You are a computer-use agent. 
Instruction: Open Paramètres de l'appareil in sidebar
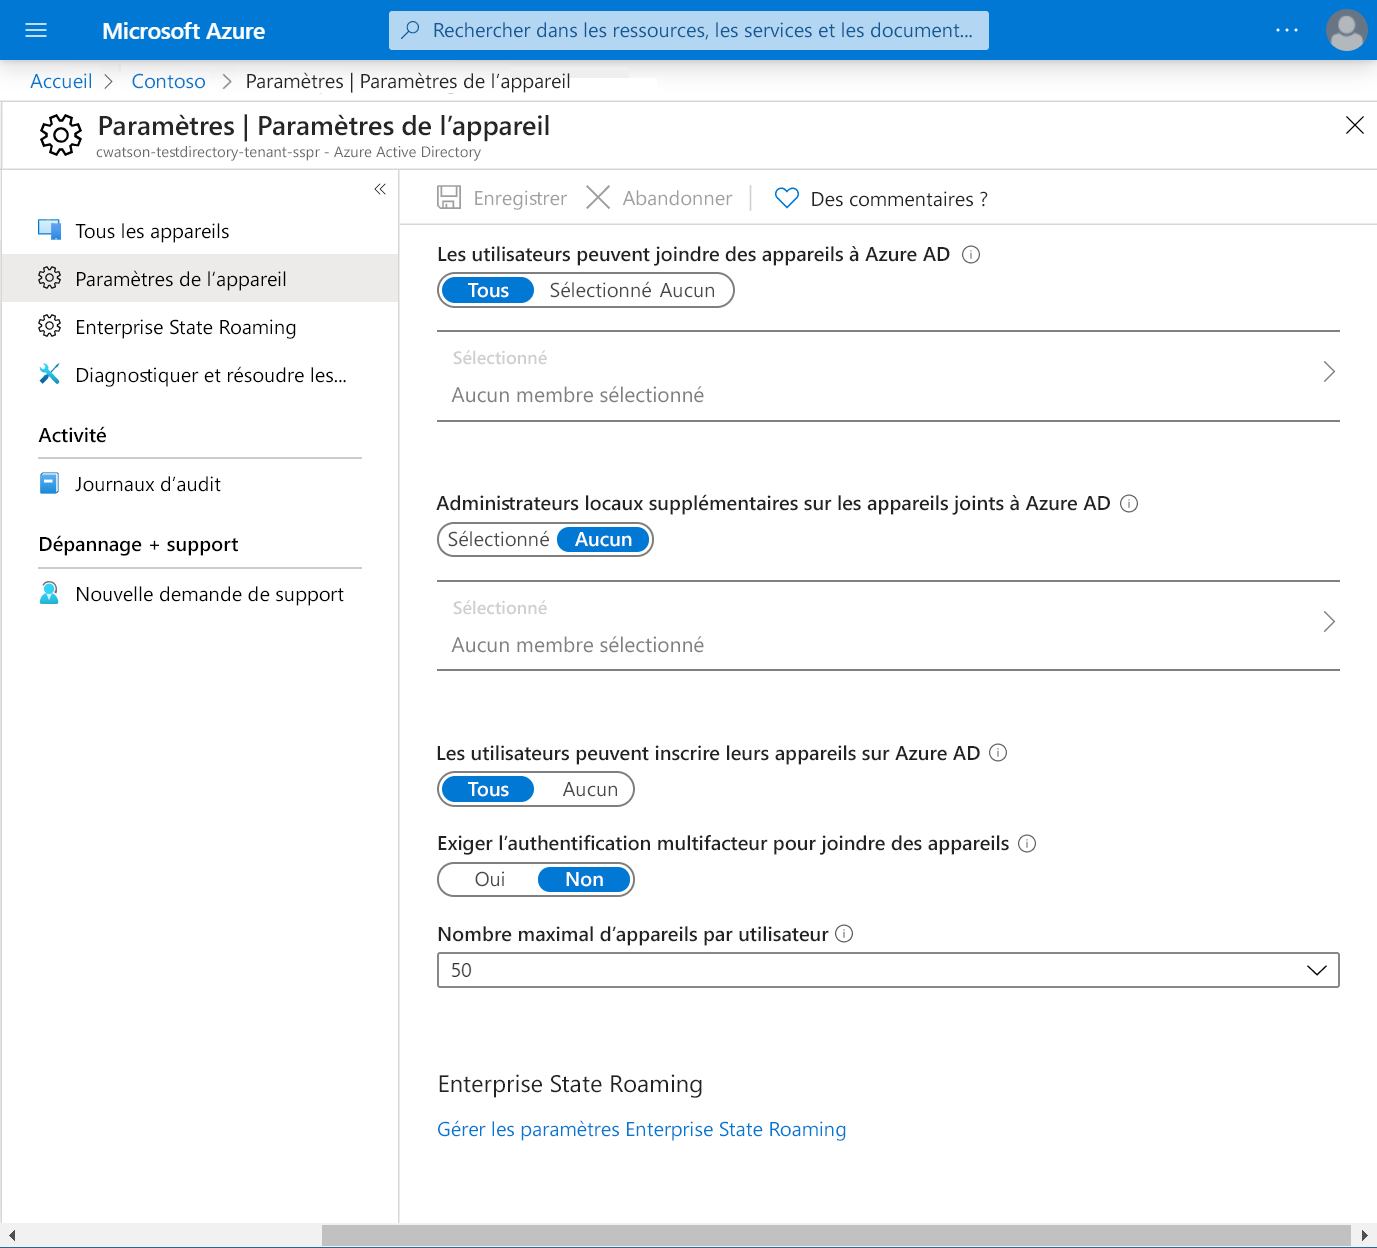click(x=200, y=279)
